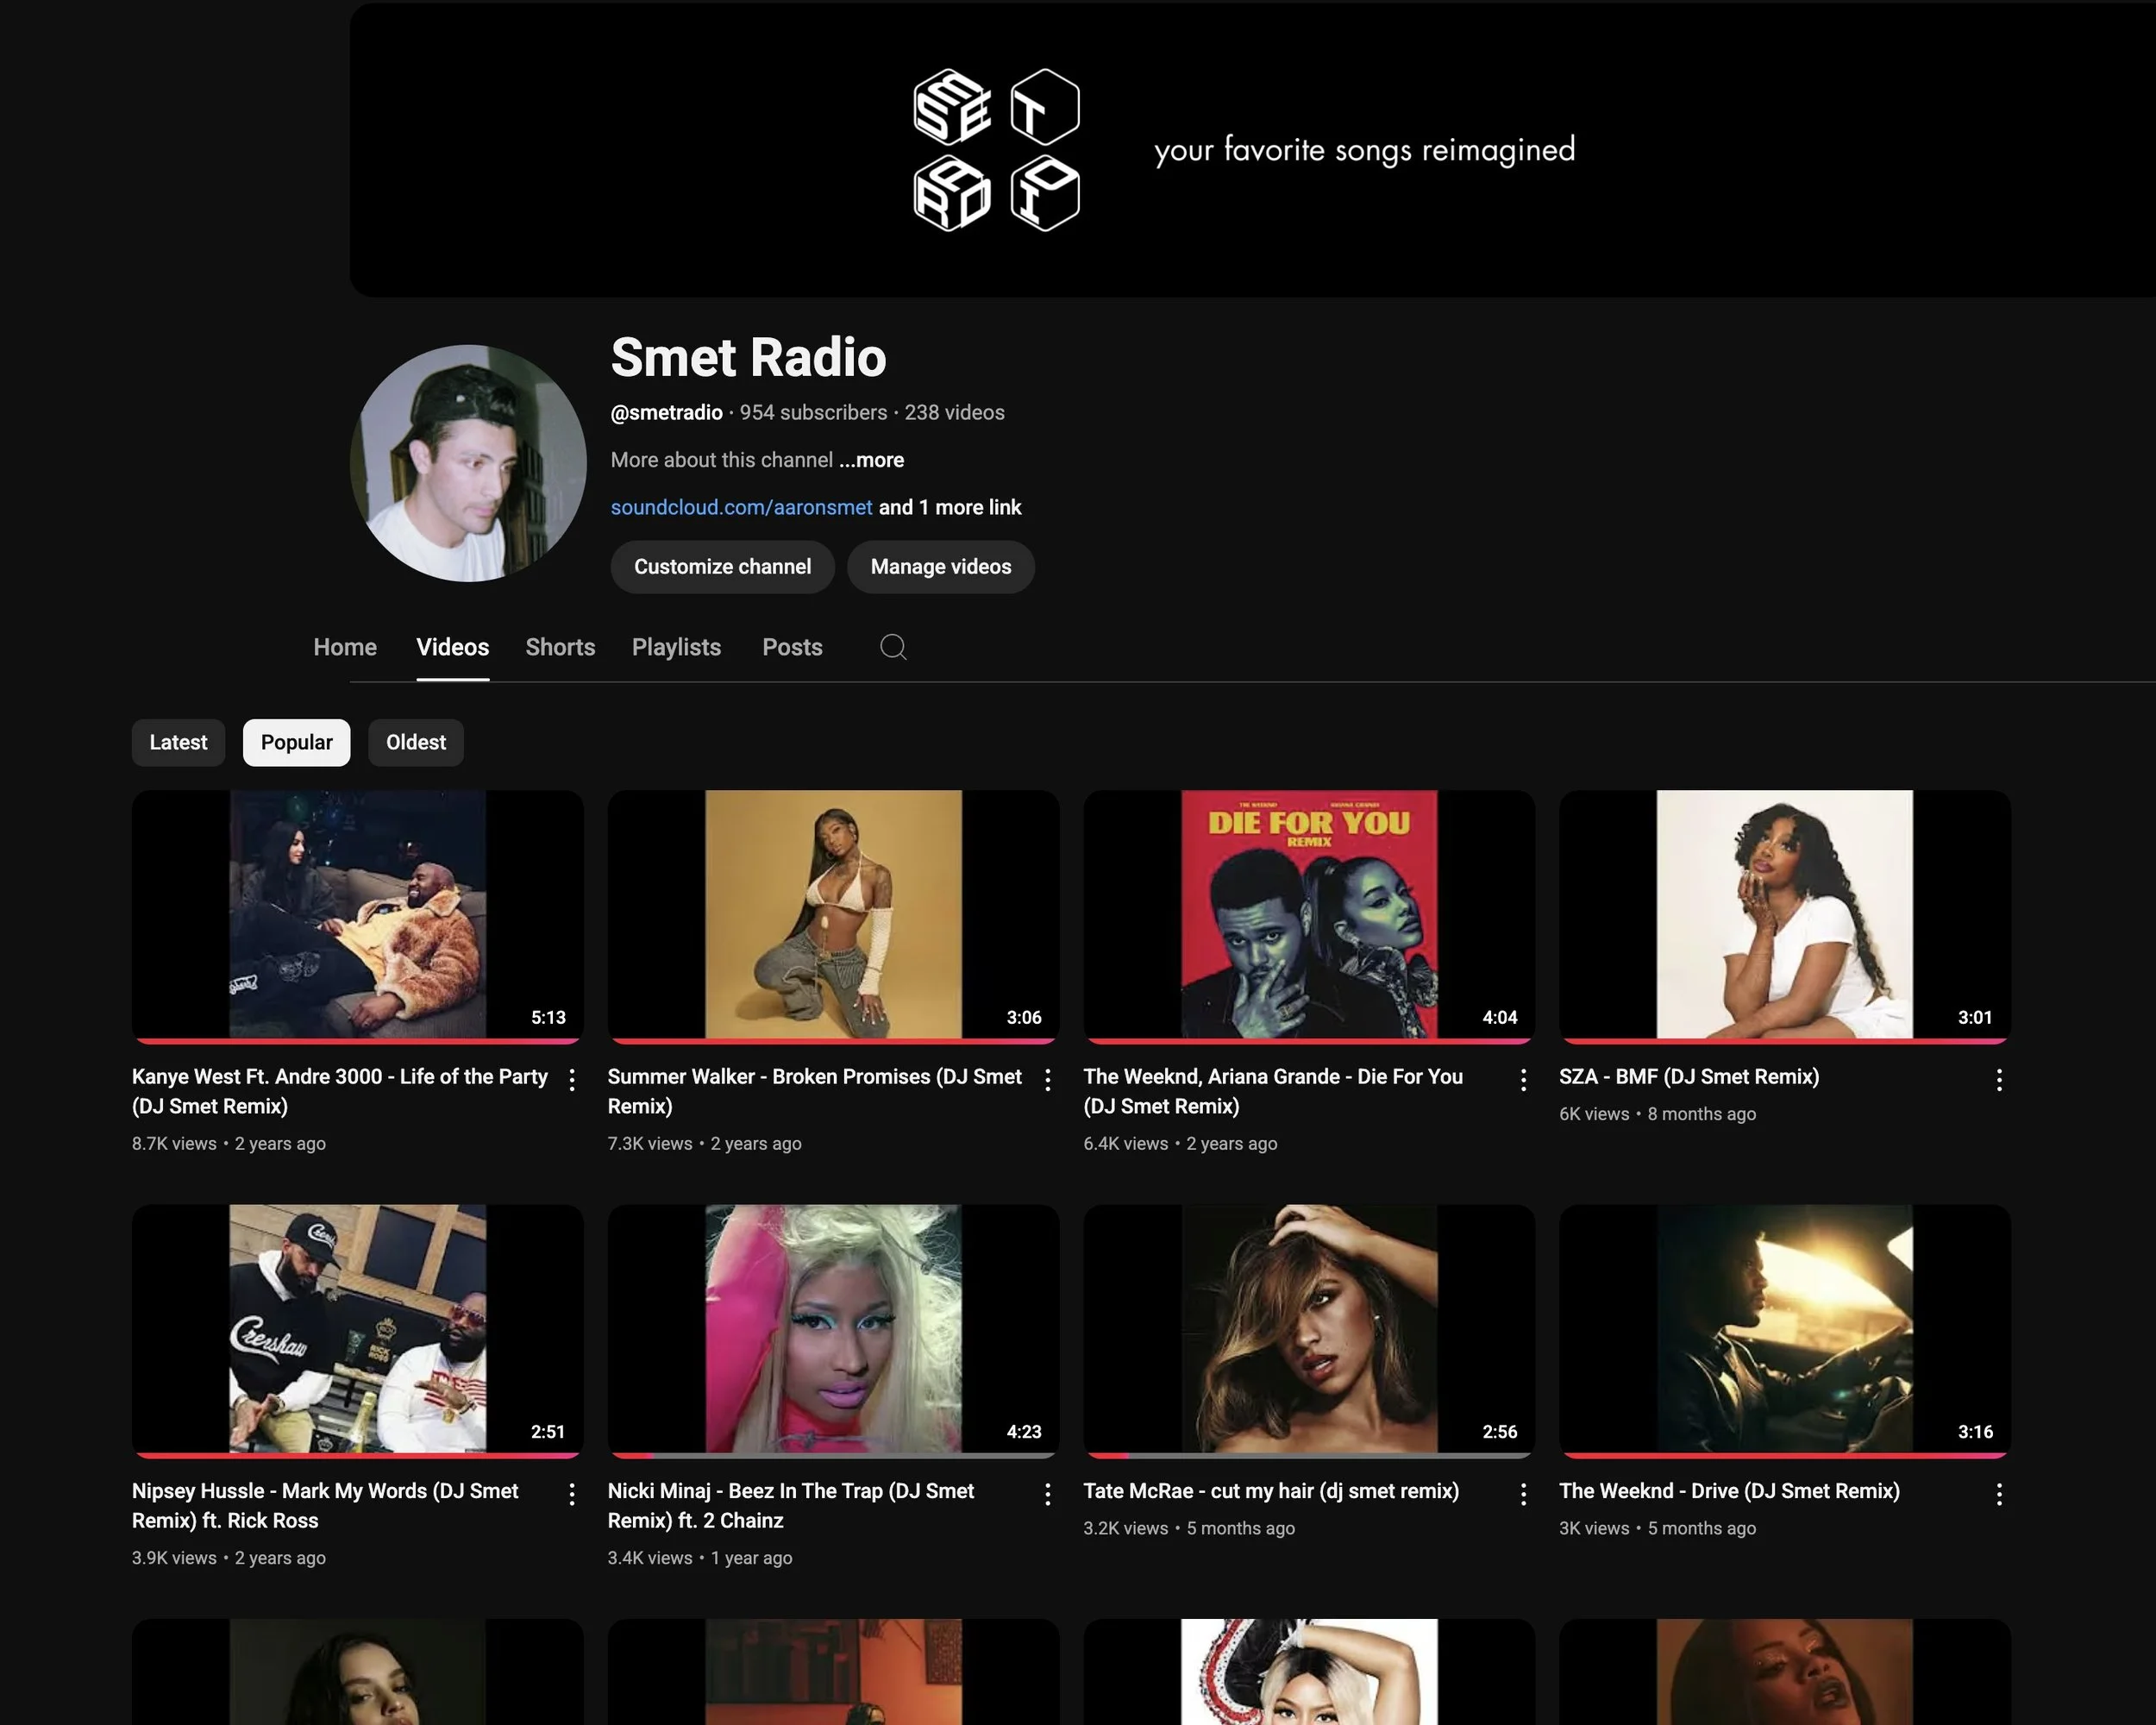Select the Latest filter chip
The width and height of the screenshot is (2156, 1725).
click(x=178, y=742)
